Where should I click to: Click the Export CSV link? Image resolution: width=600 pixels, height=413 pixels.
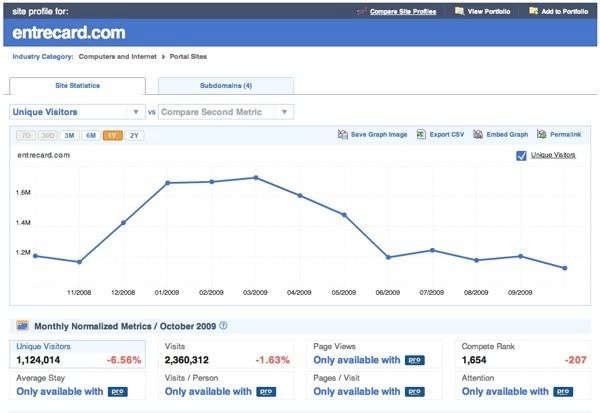447,135
